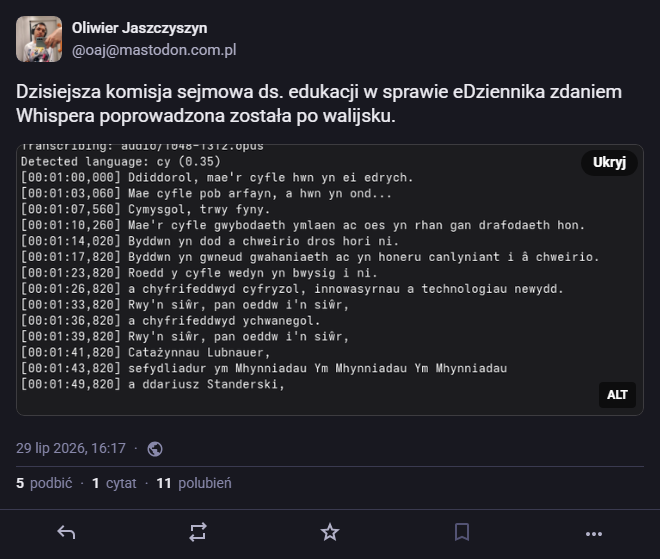
Task: View the 5 podbić boosts list
Action: [x=44, y=483]
